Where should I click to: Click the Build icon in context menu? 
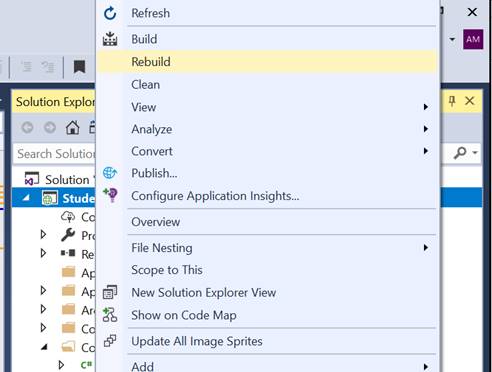pyautogui.click(x=110, y=39)
